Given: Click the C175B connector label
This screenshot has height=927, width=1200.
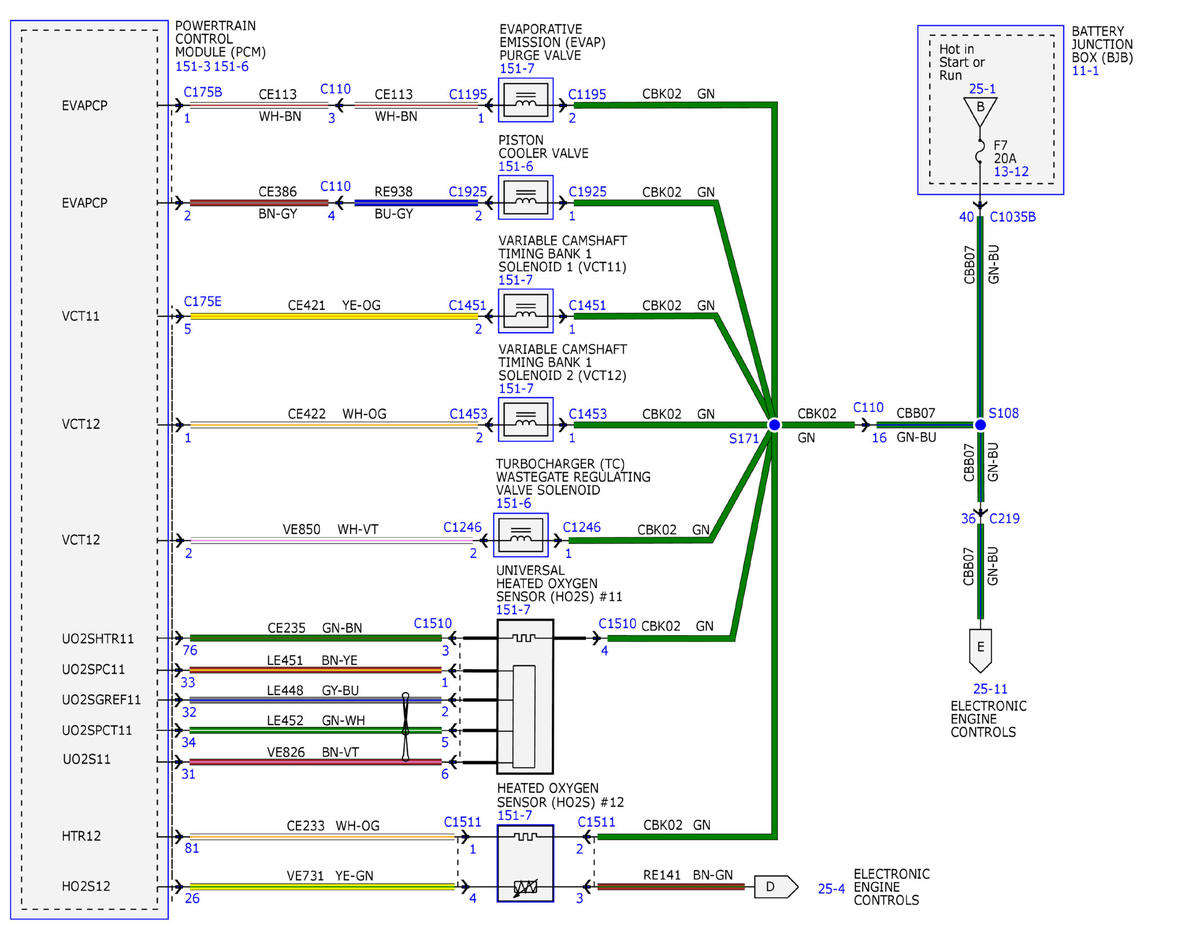Looking at the screenshot, I should click(203, 91).
